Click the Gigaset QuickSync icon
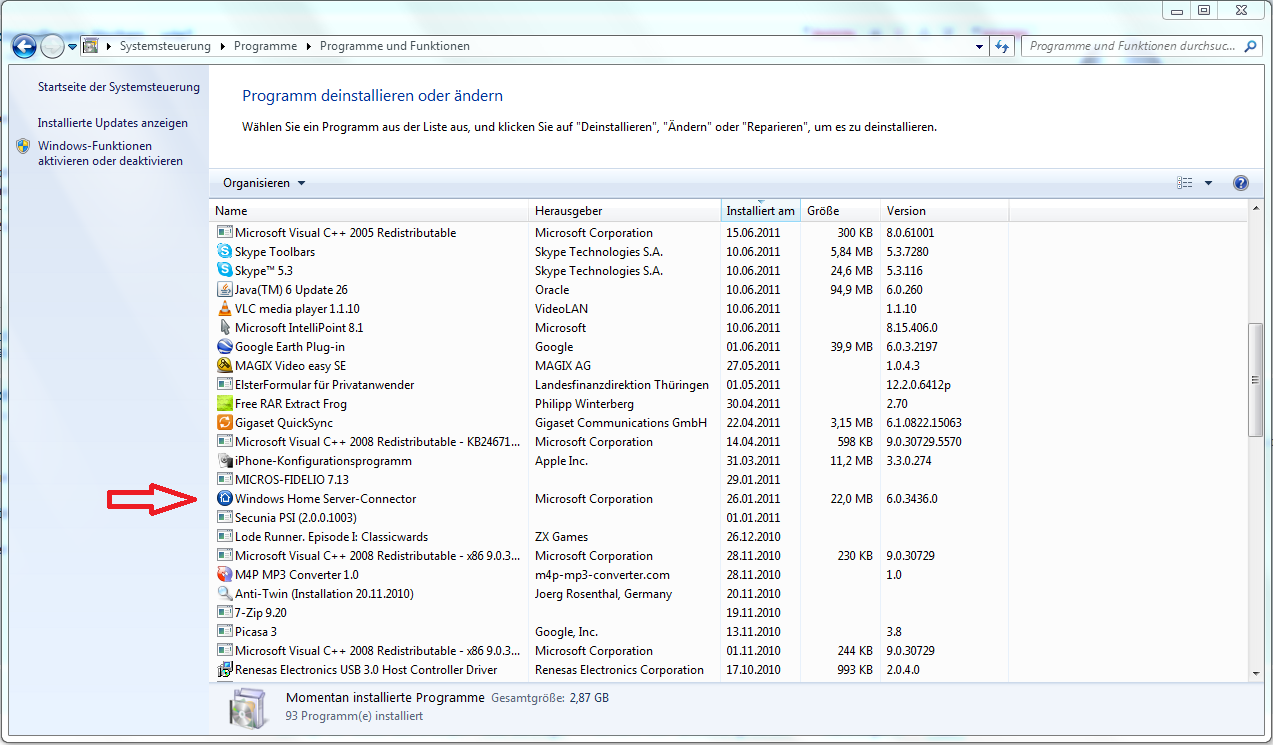The width and height of the screenshot is (1273, 745). [225, 423]
